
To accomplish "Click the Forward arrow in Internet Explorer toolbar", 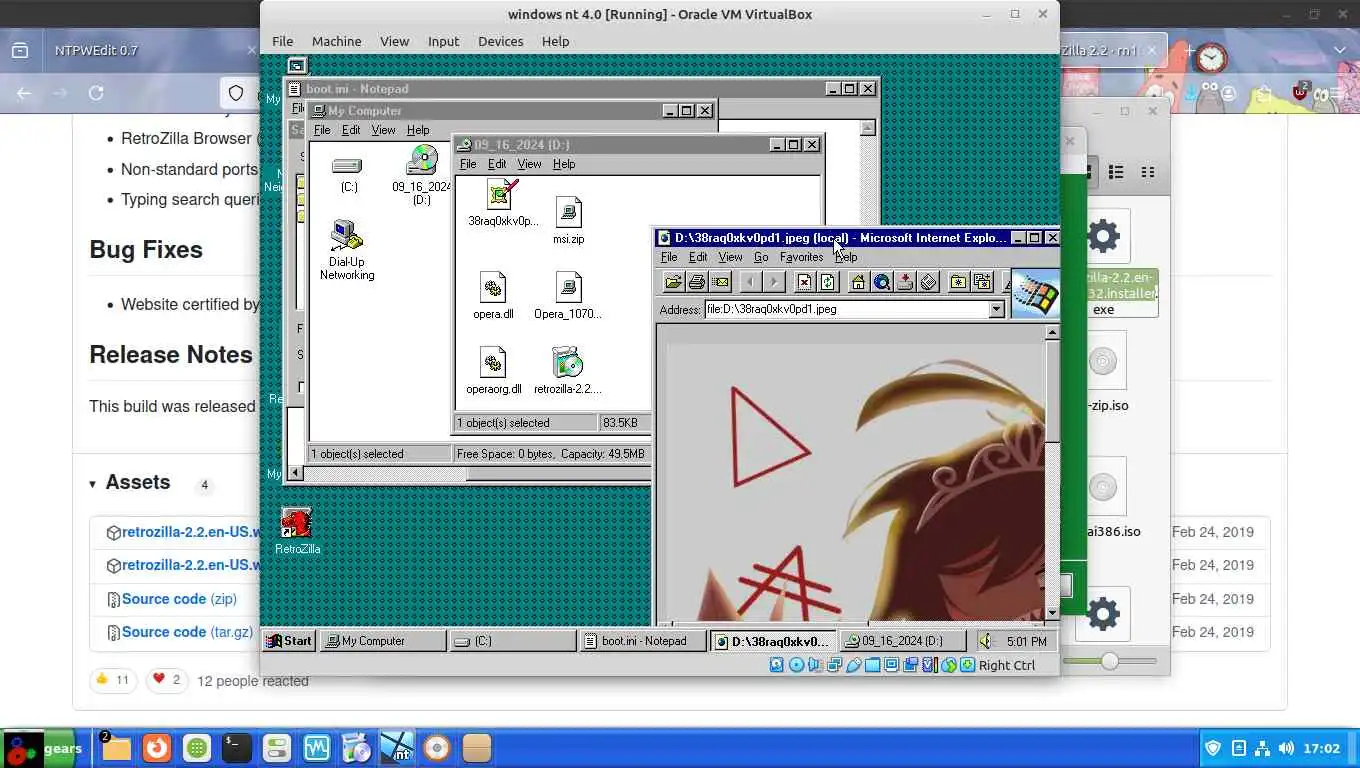I will coord(773,283).
